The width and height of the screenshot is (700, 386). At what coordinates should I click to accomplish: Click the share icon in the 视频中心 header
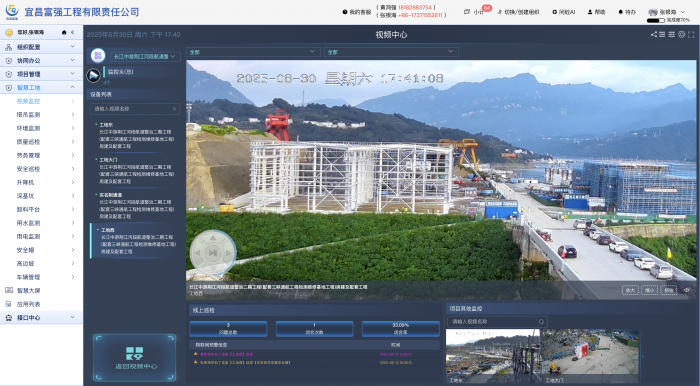[654, 34]
